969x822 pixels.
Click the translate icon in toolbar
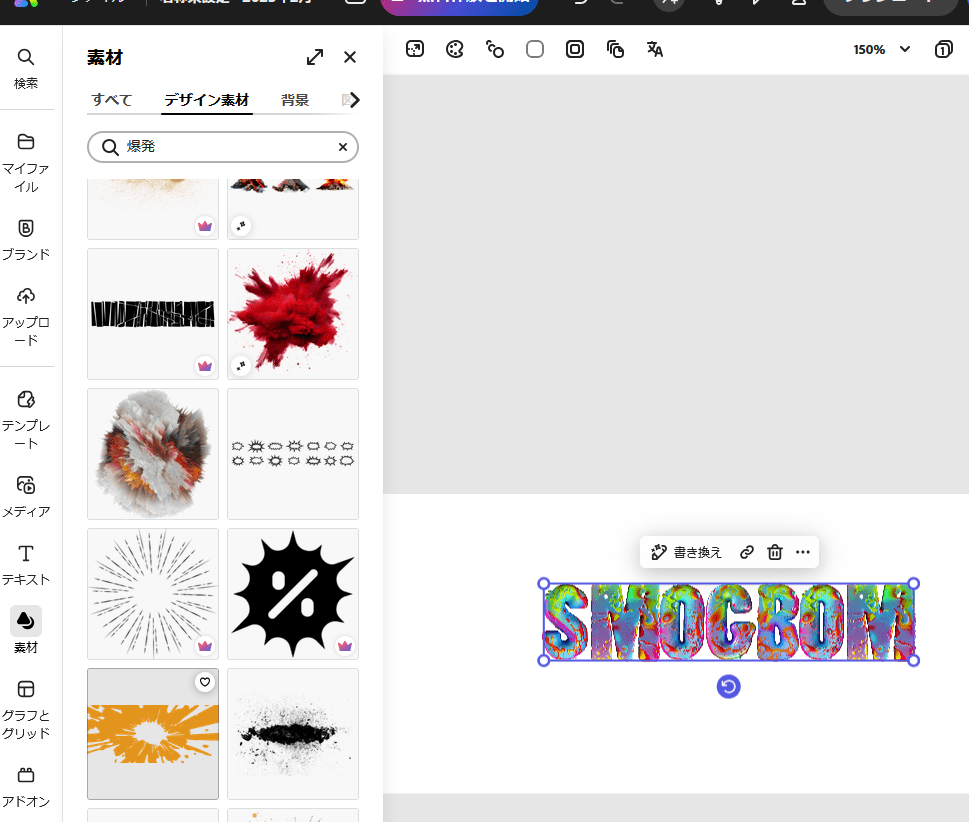coord(655,49)
